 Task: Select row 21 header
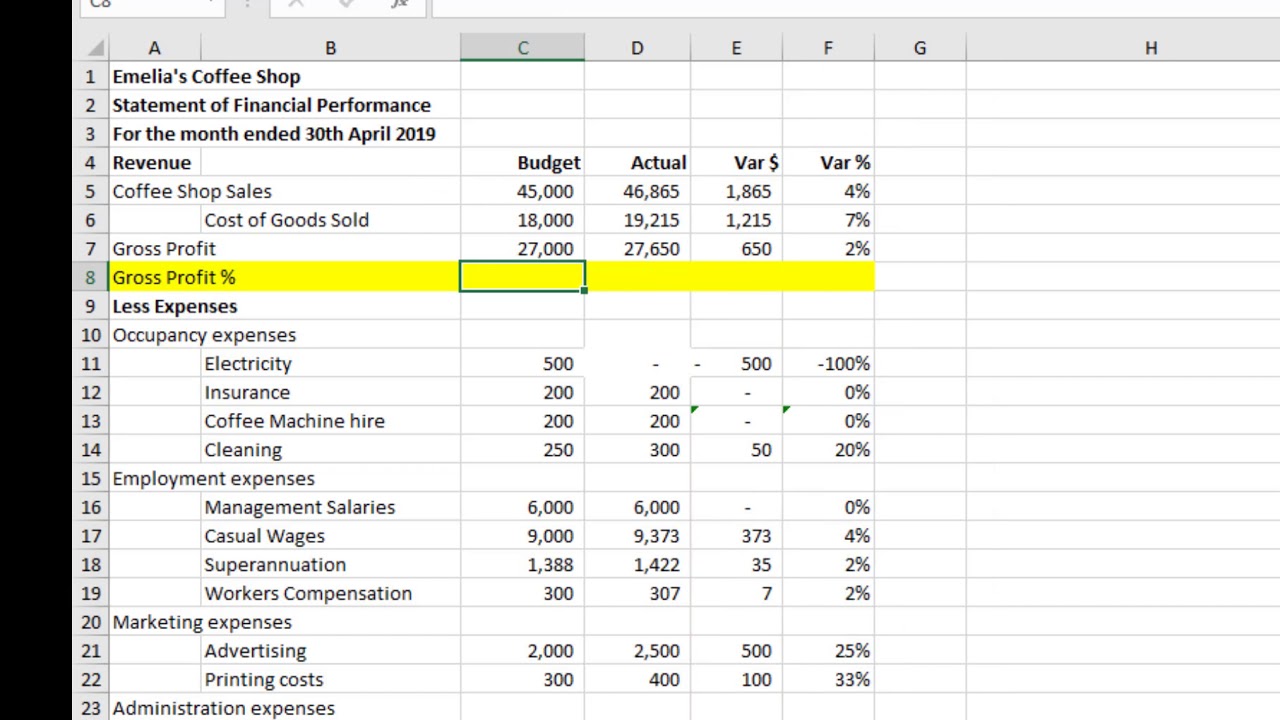[90, 651]
